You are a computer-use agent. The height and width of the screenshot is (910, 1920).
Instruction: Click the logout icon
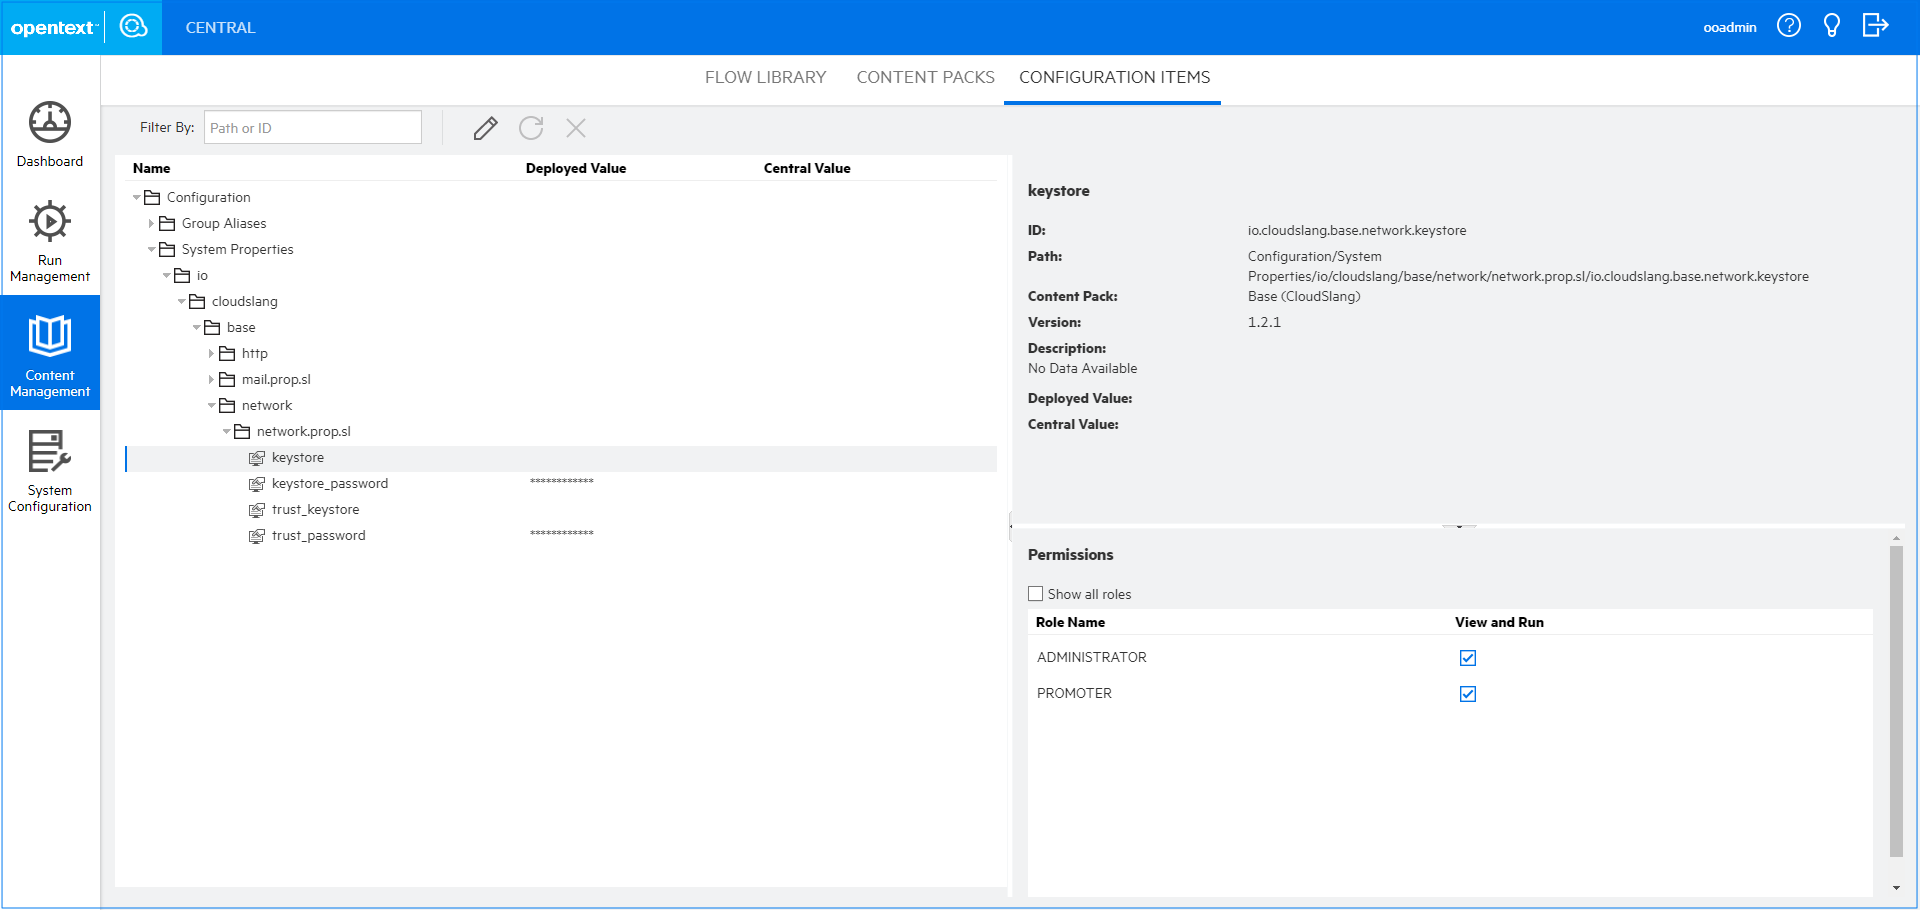pyautogui.click(x=1875, y=25)
